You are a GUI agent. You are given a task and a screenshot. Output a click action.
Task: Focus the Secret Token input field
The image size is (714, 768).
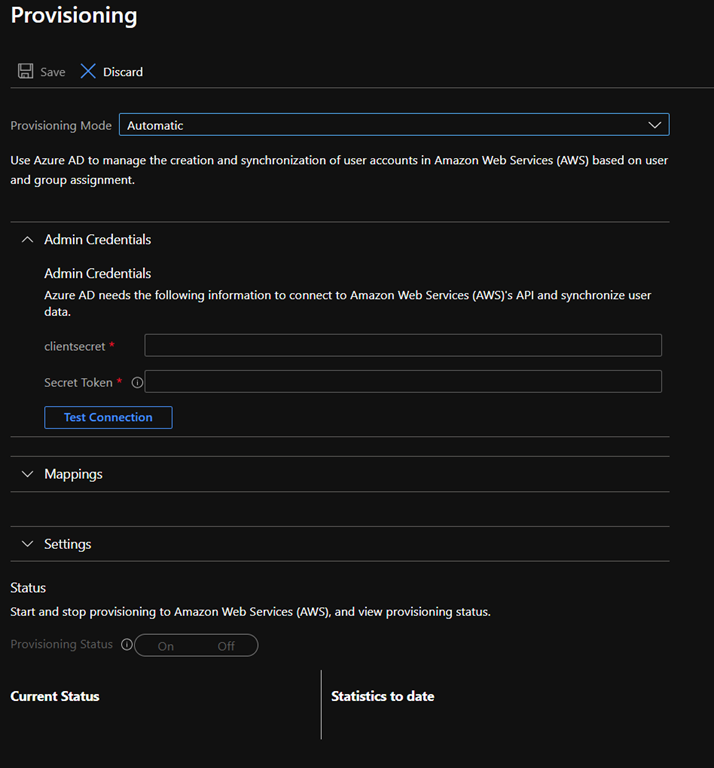(x=403, y=382)
